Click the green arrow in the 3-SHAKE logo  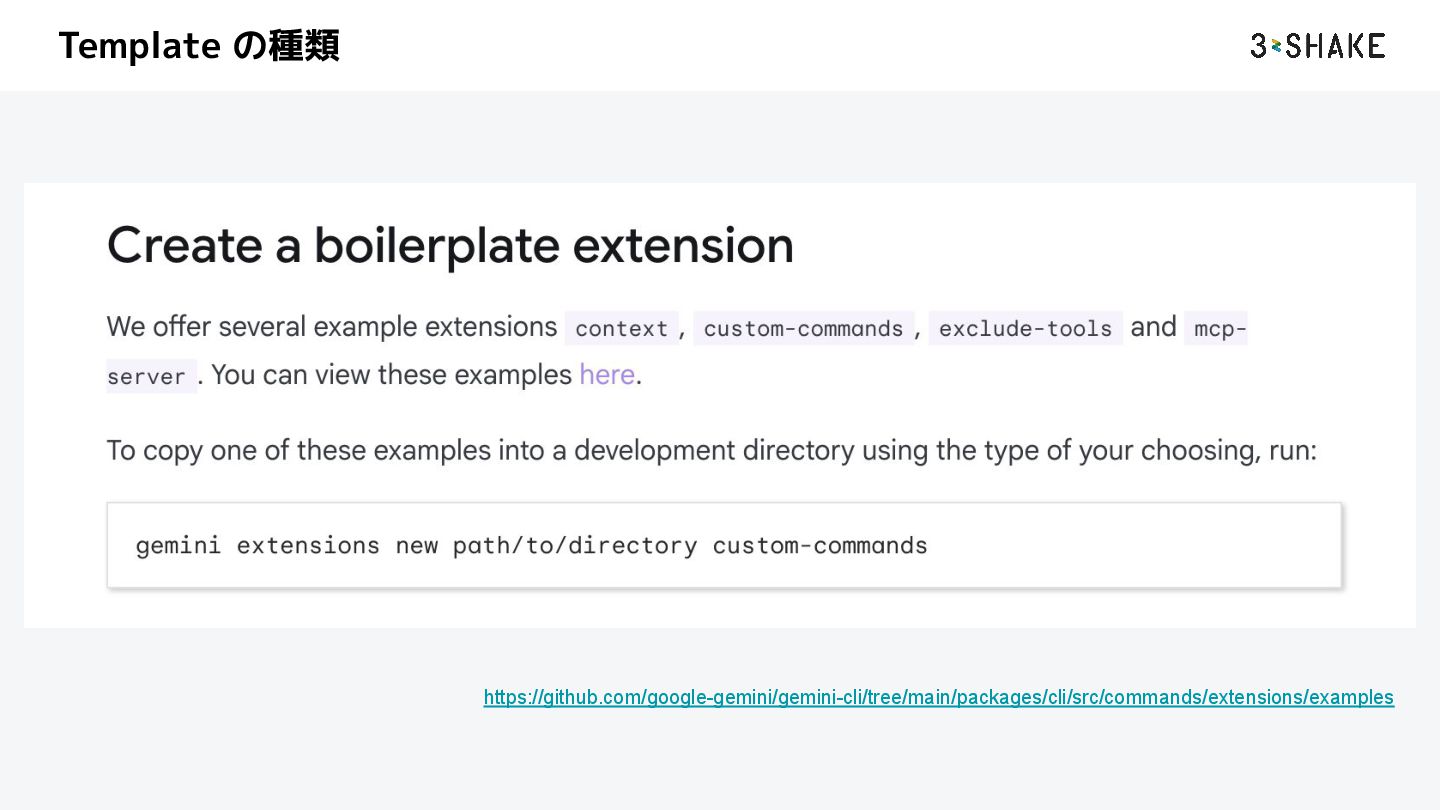pos(1276,46)
